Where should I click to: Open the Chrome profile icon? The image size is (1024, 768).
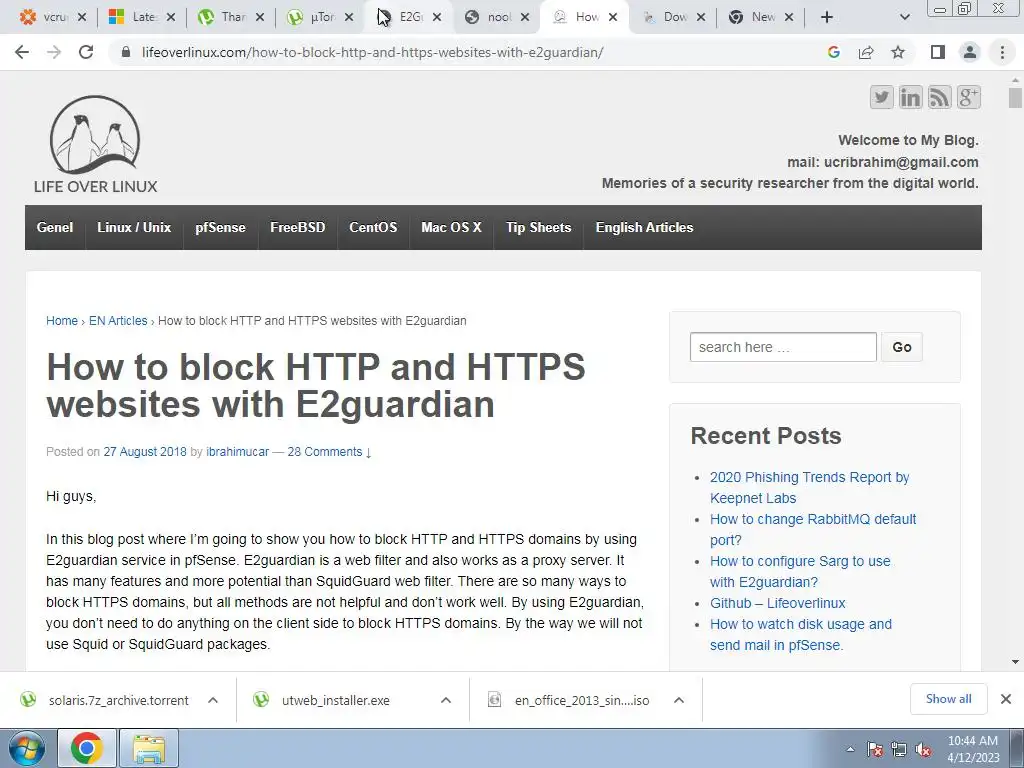point(970,52)
